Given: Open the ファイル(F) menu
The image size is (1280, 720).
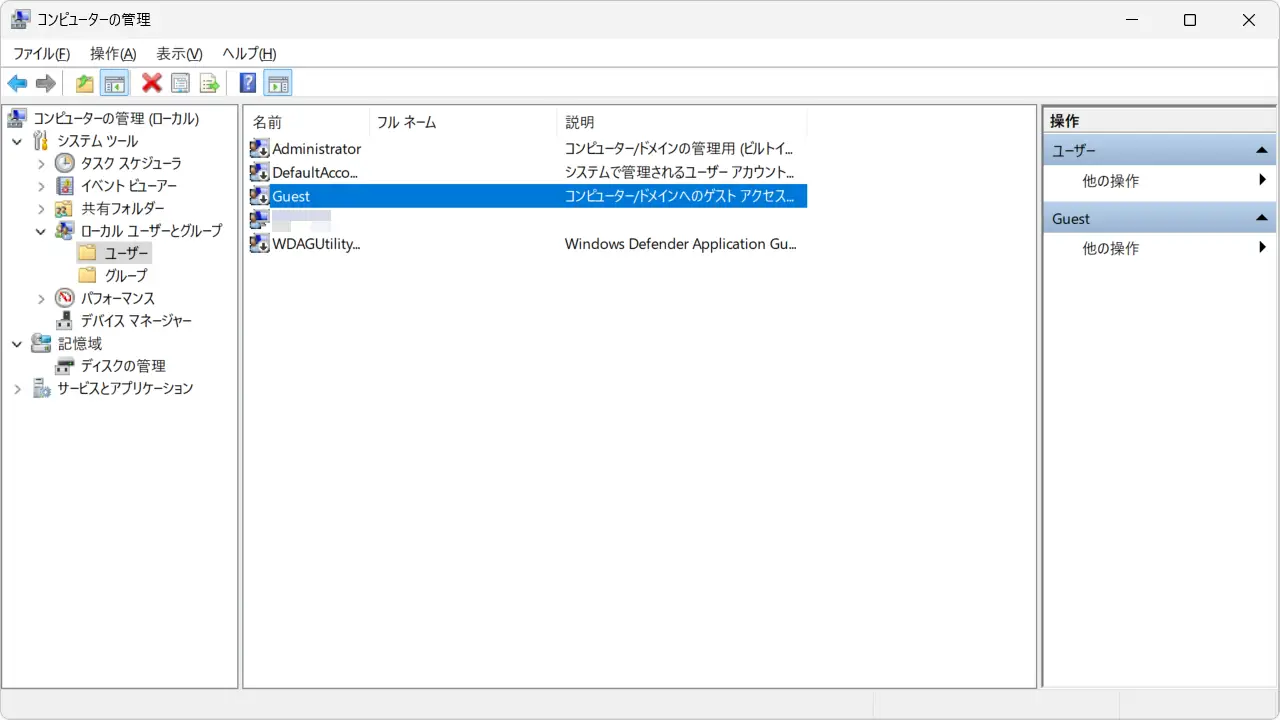Looking at the screenshot, I should coord(41,54).
